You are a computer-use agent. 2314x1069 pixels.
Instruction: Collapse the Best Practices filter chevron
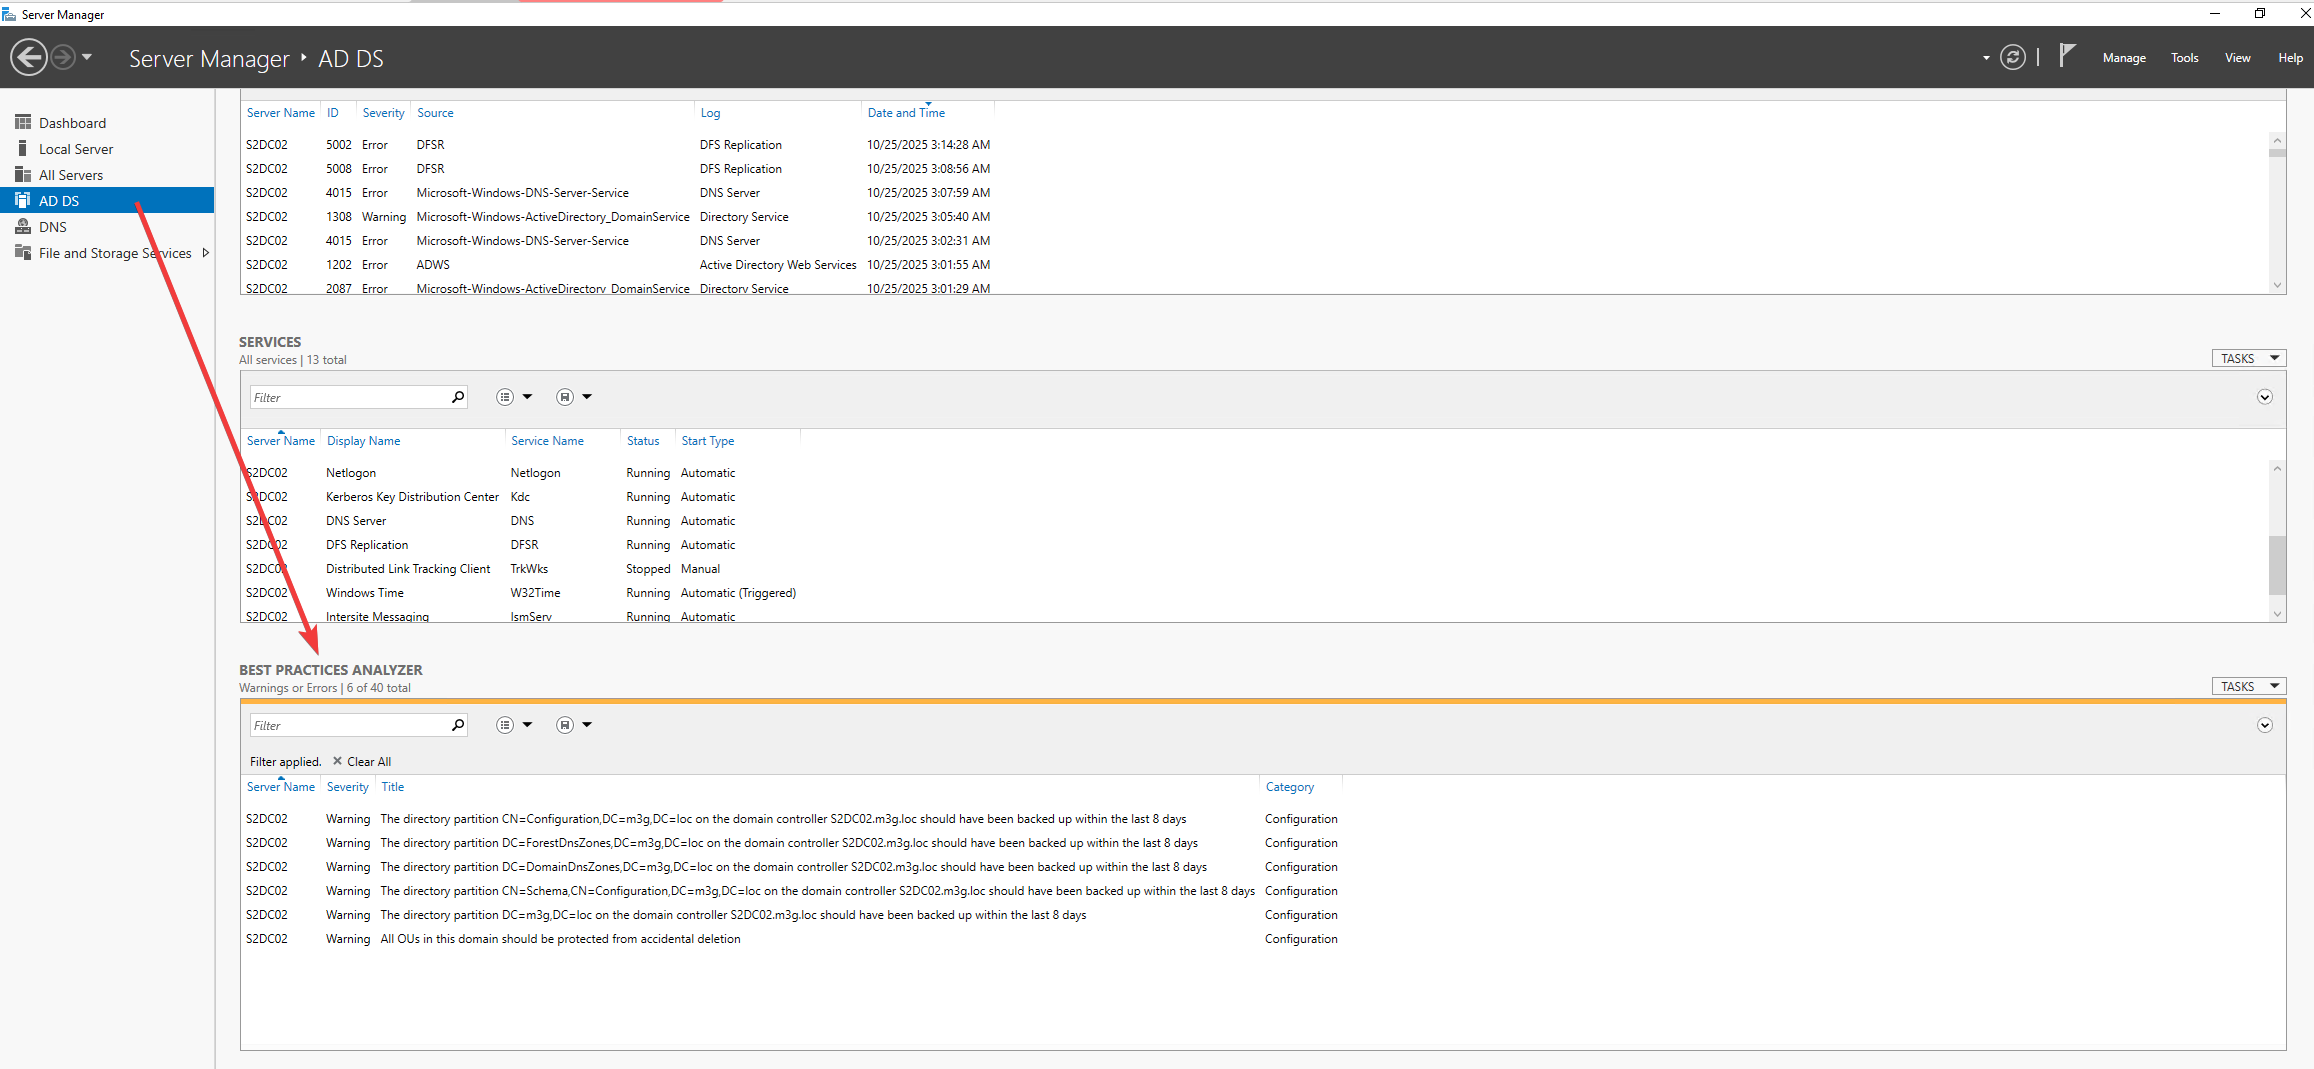(x=2264, y=725)
